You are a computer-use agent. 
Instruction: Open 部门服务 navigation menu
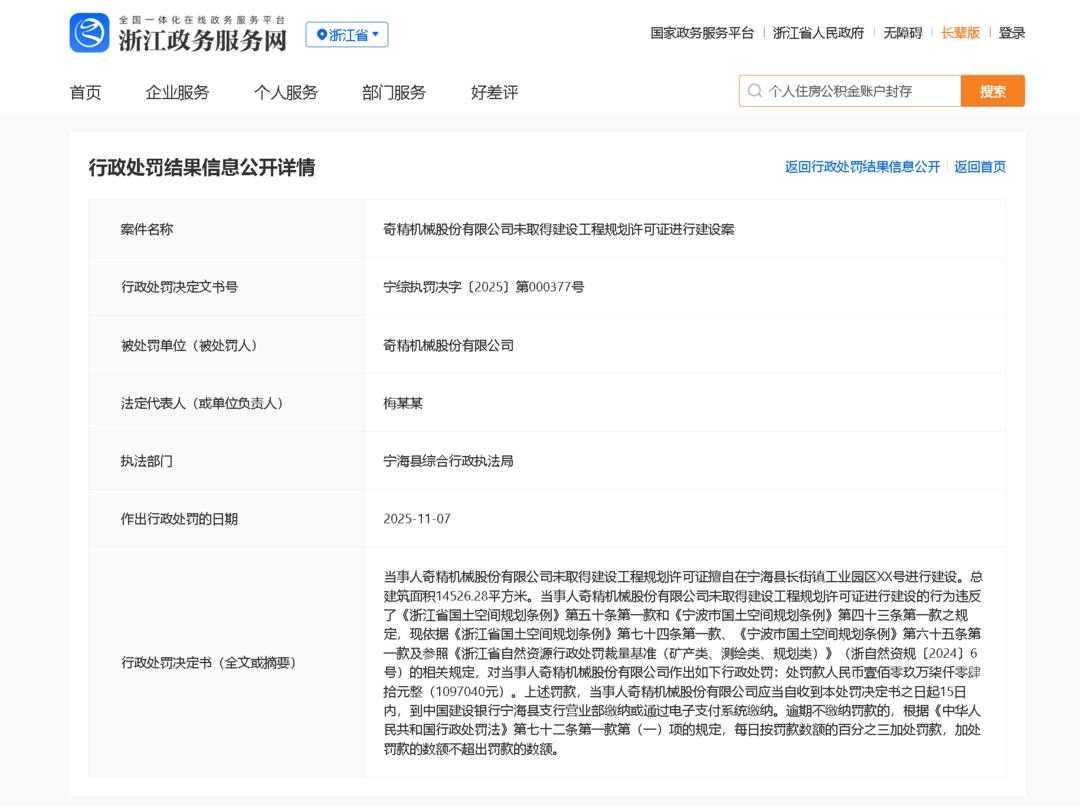coord(393,92)
